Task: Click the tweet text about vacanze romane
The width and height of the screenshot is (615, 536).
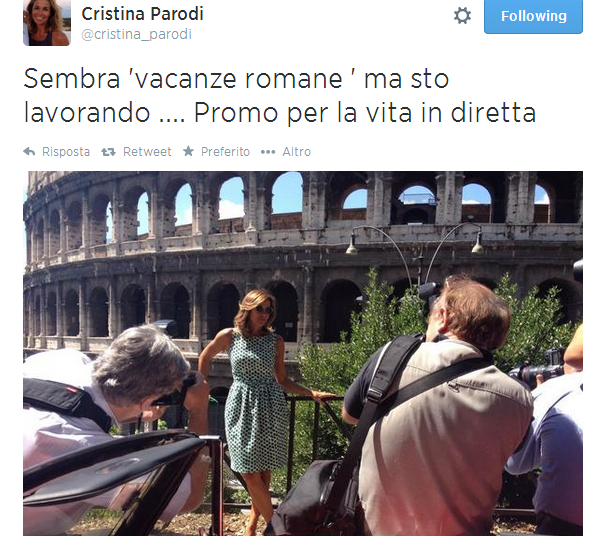Action: 280,96
